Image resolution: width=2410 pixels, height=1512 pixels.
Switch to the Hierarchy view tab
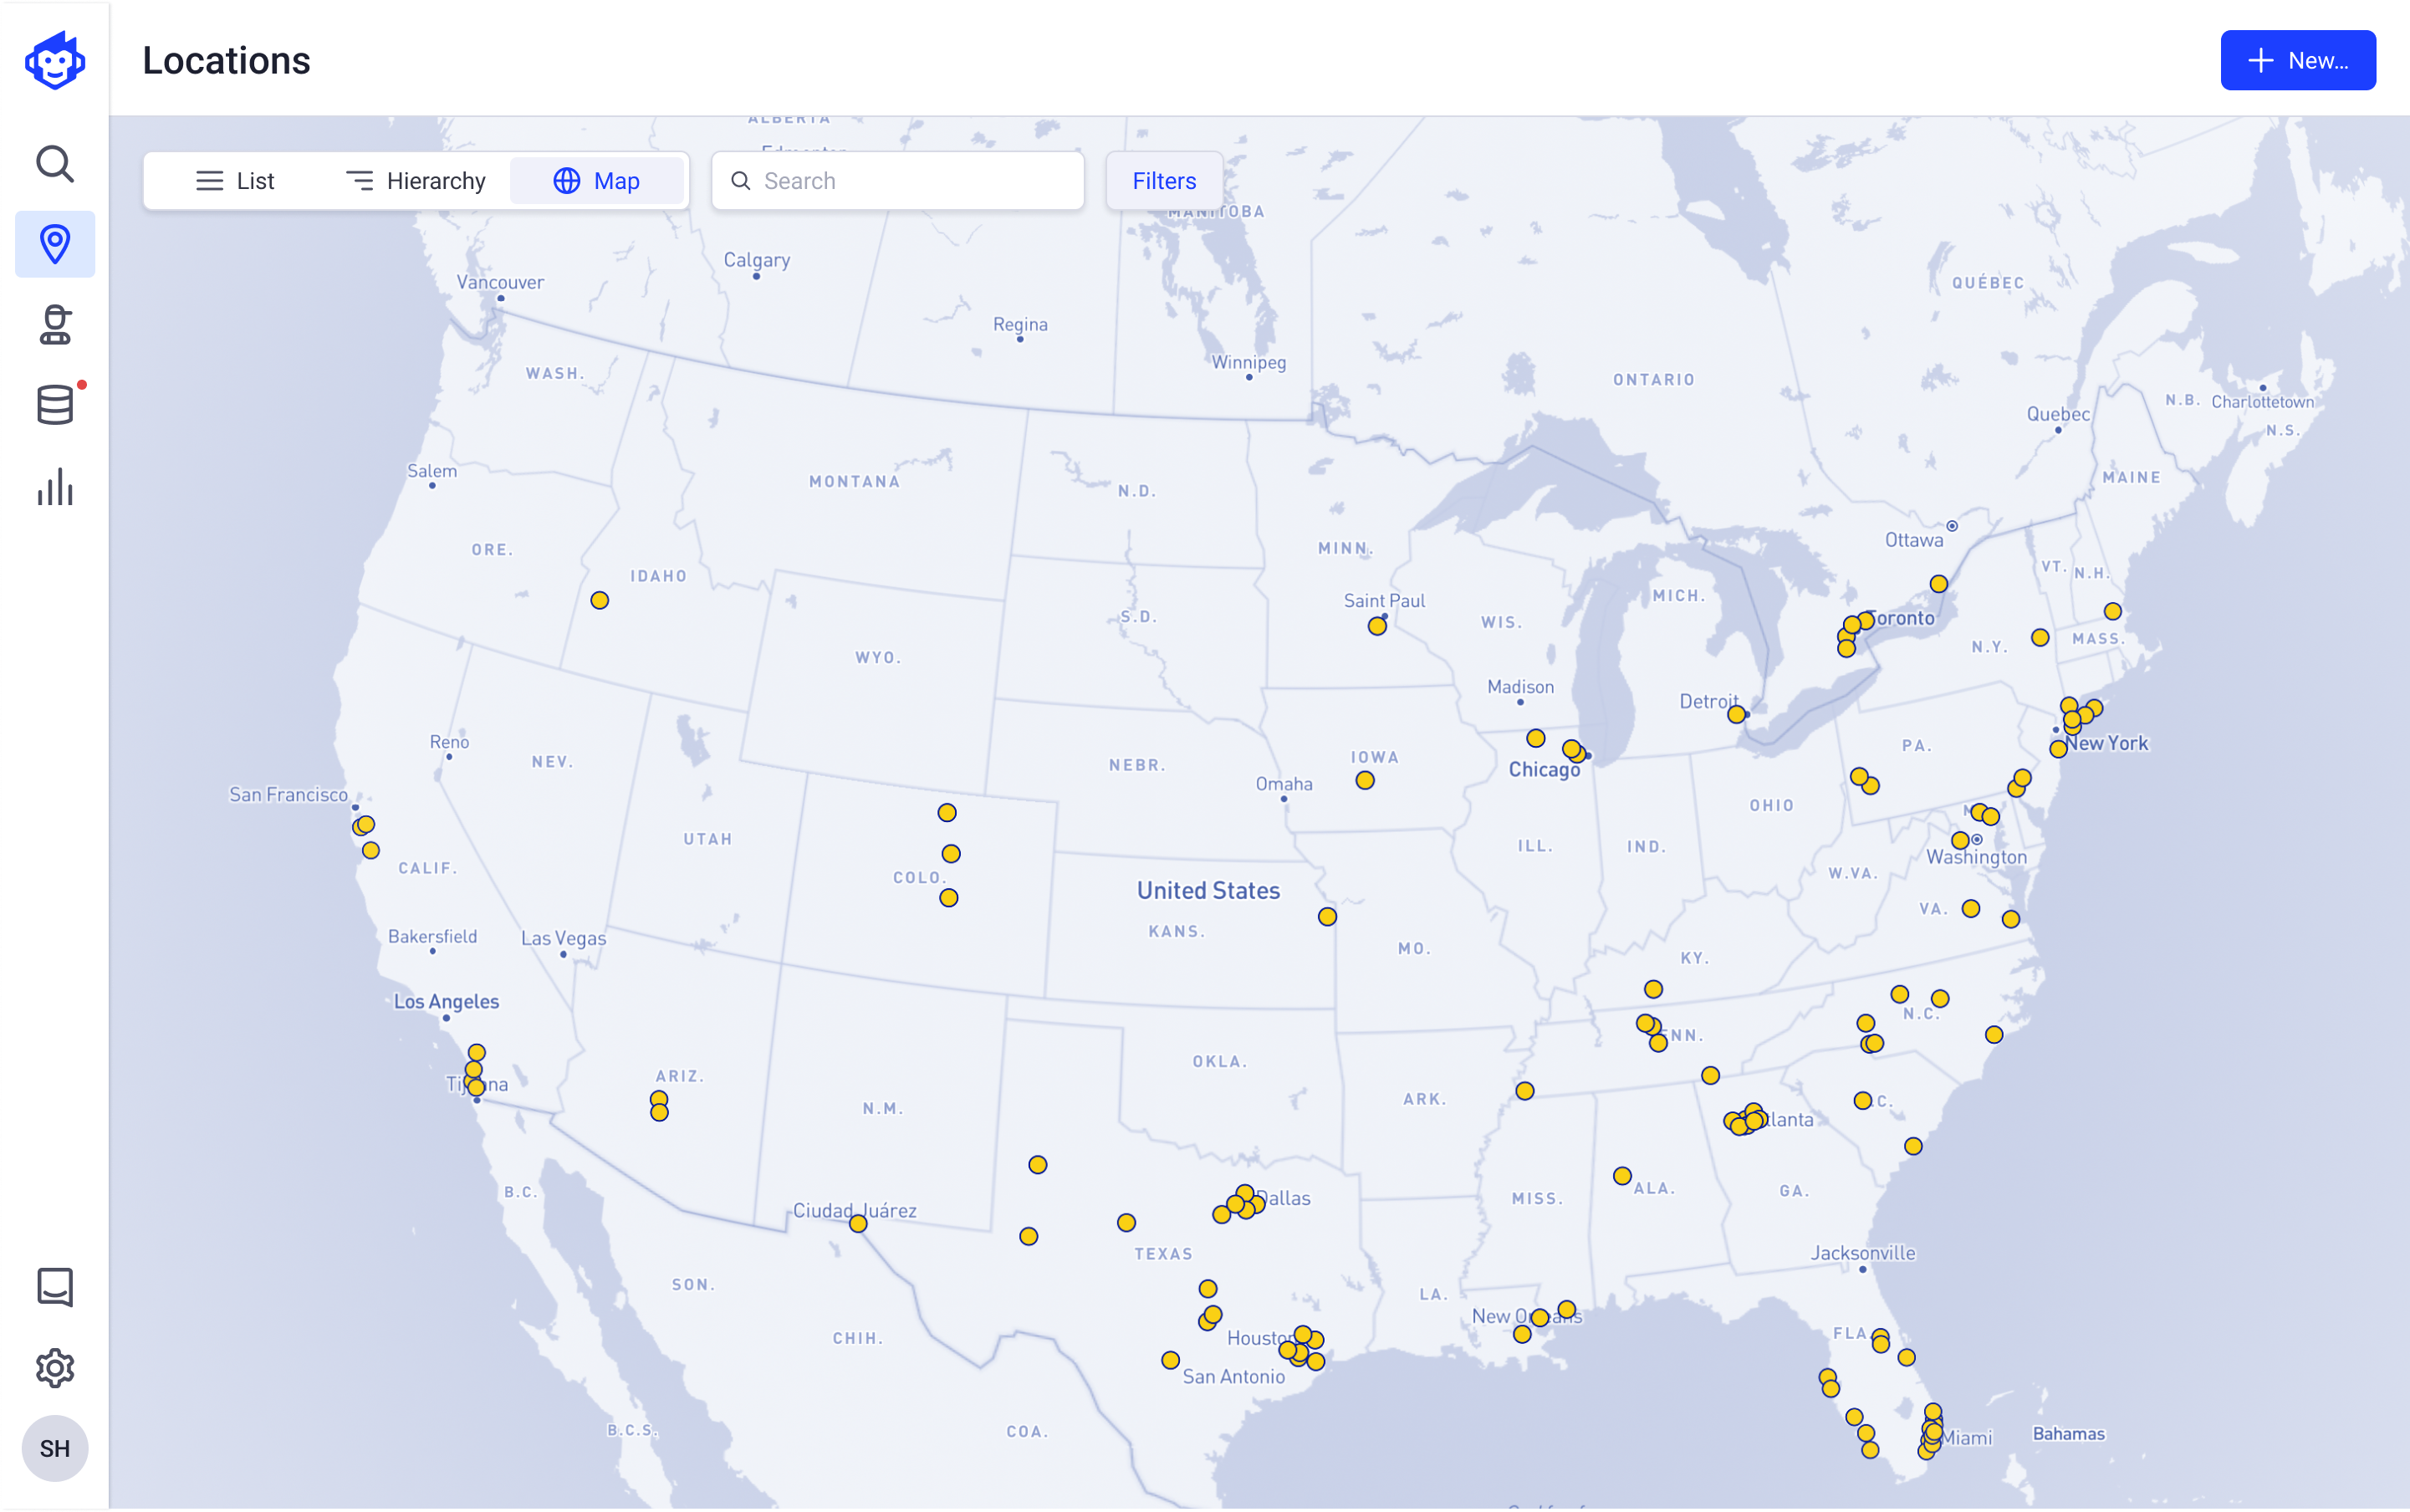click(x=416, y=181)
